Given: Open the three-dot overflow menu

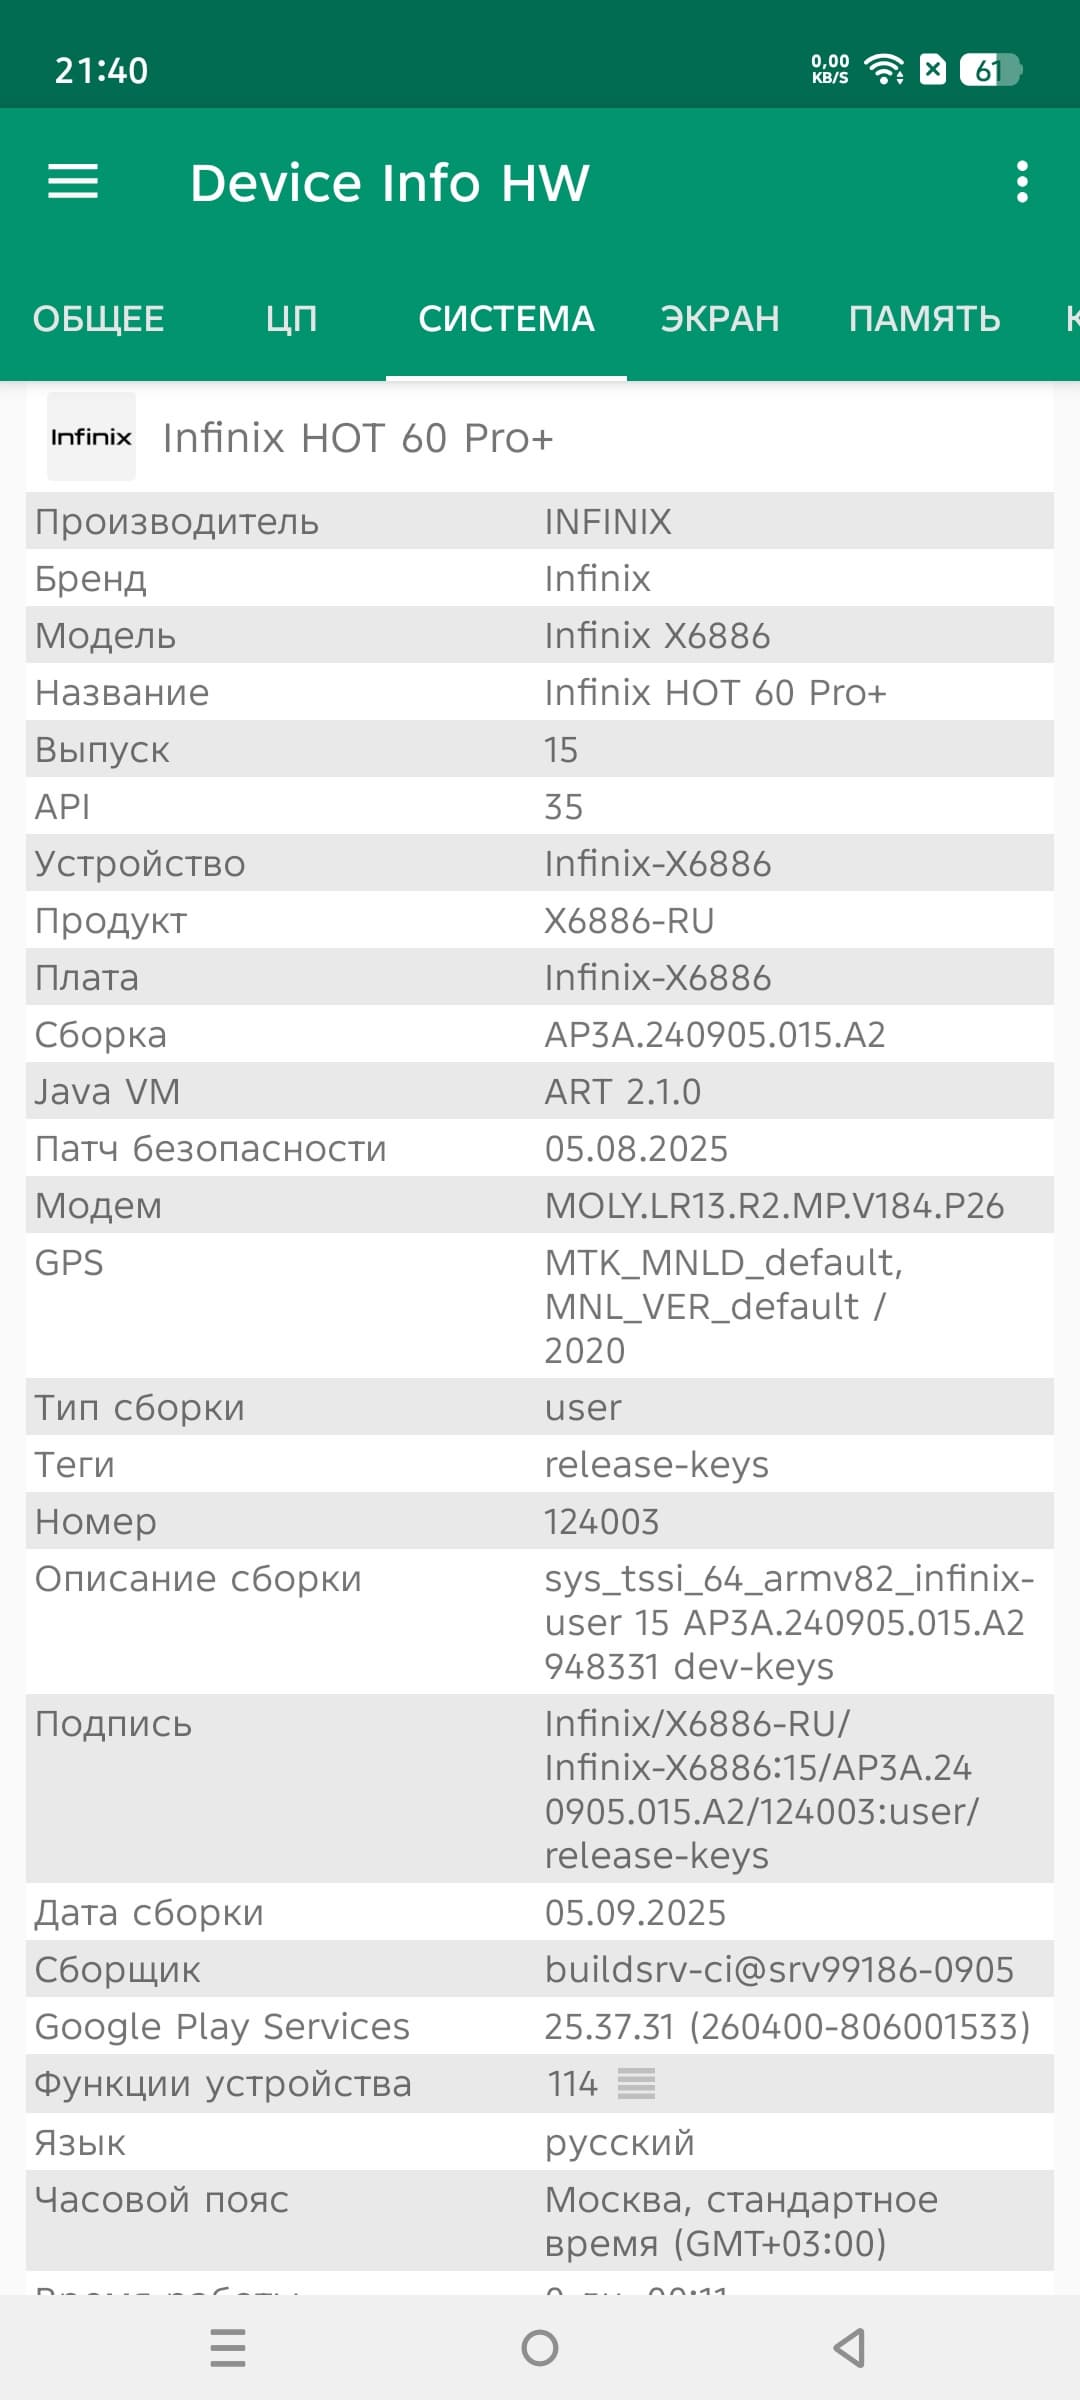Looking at the screenshot, I should [x=1021, y=182].
